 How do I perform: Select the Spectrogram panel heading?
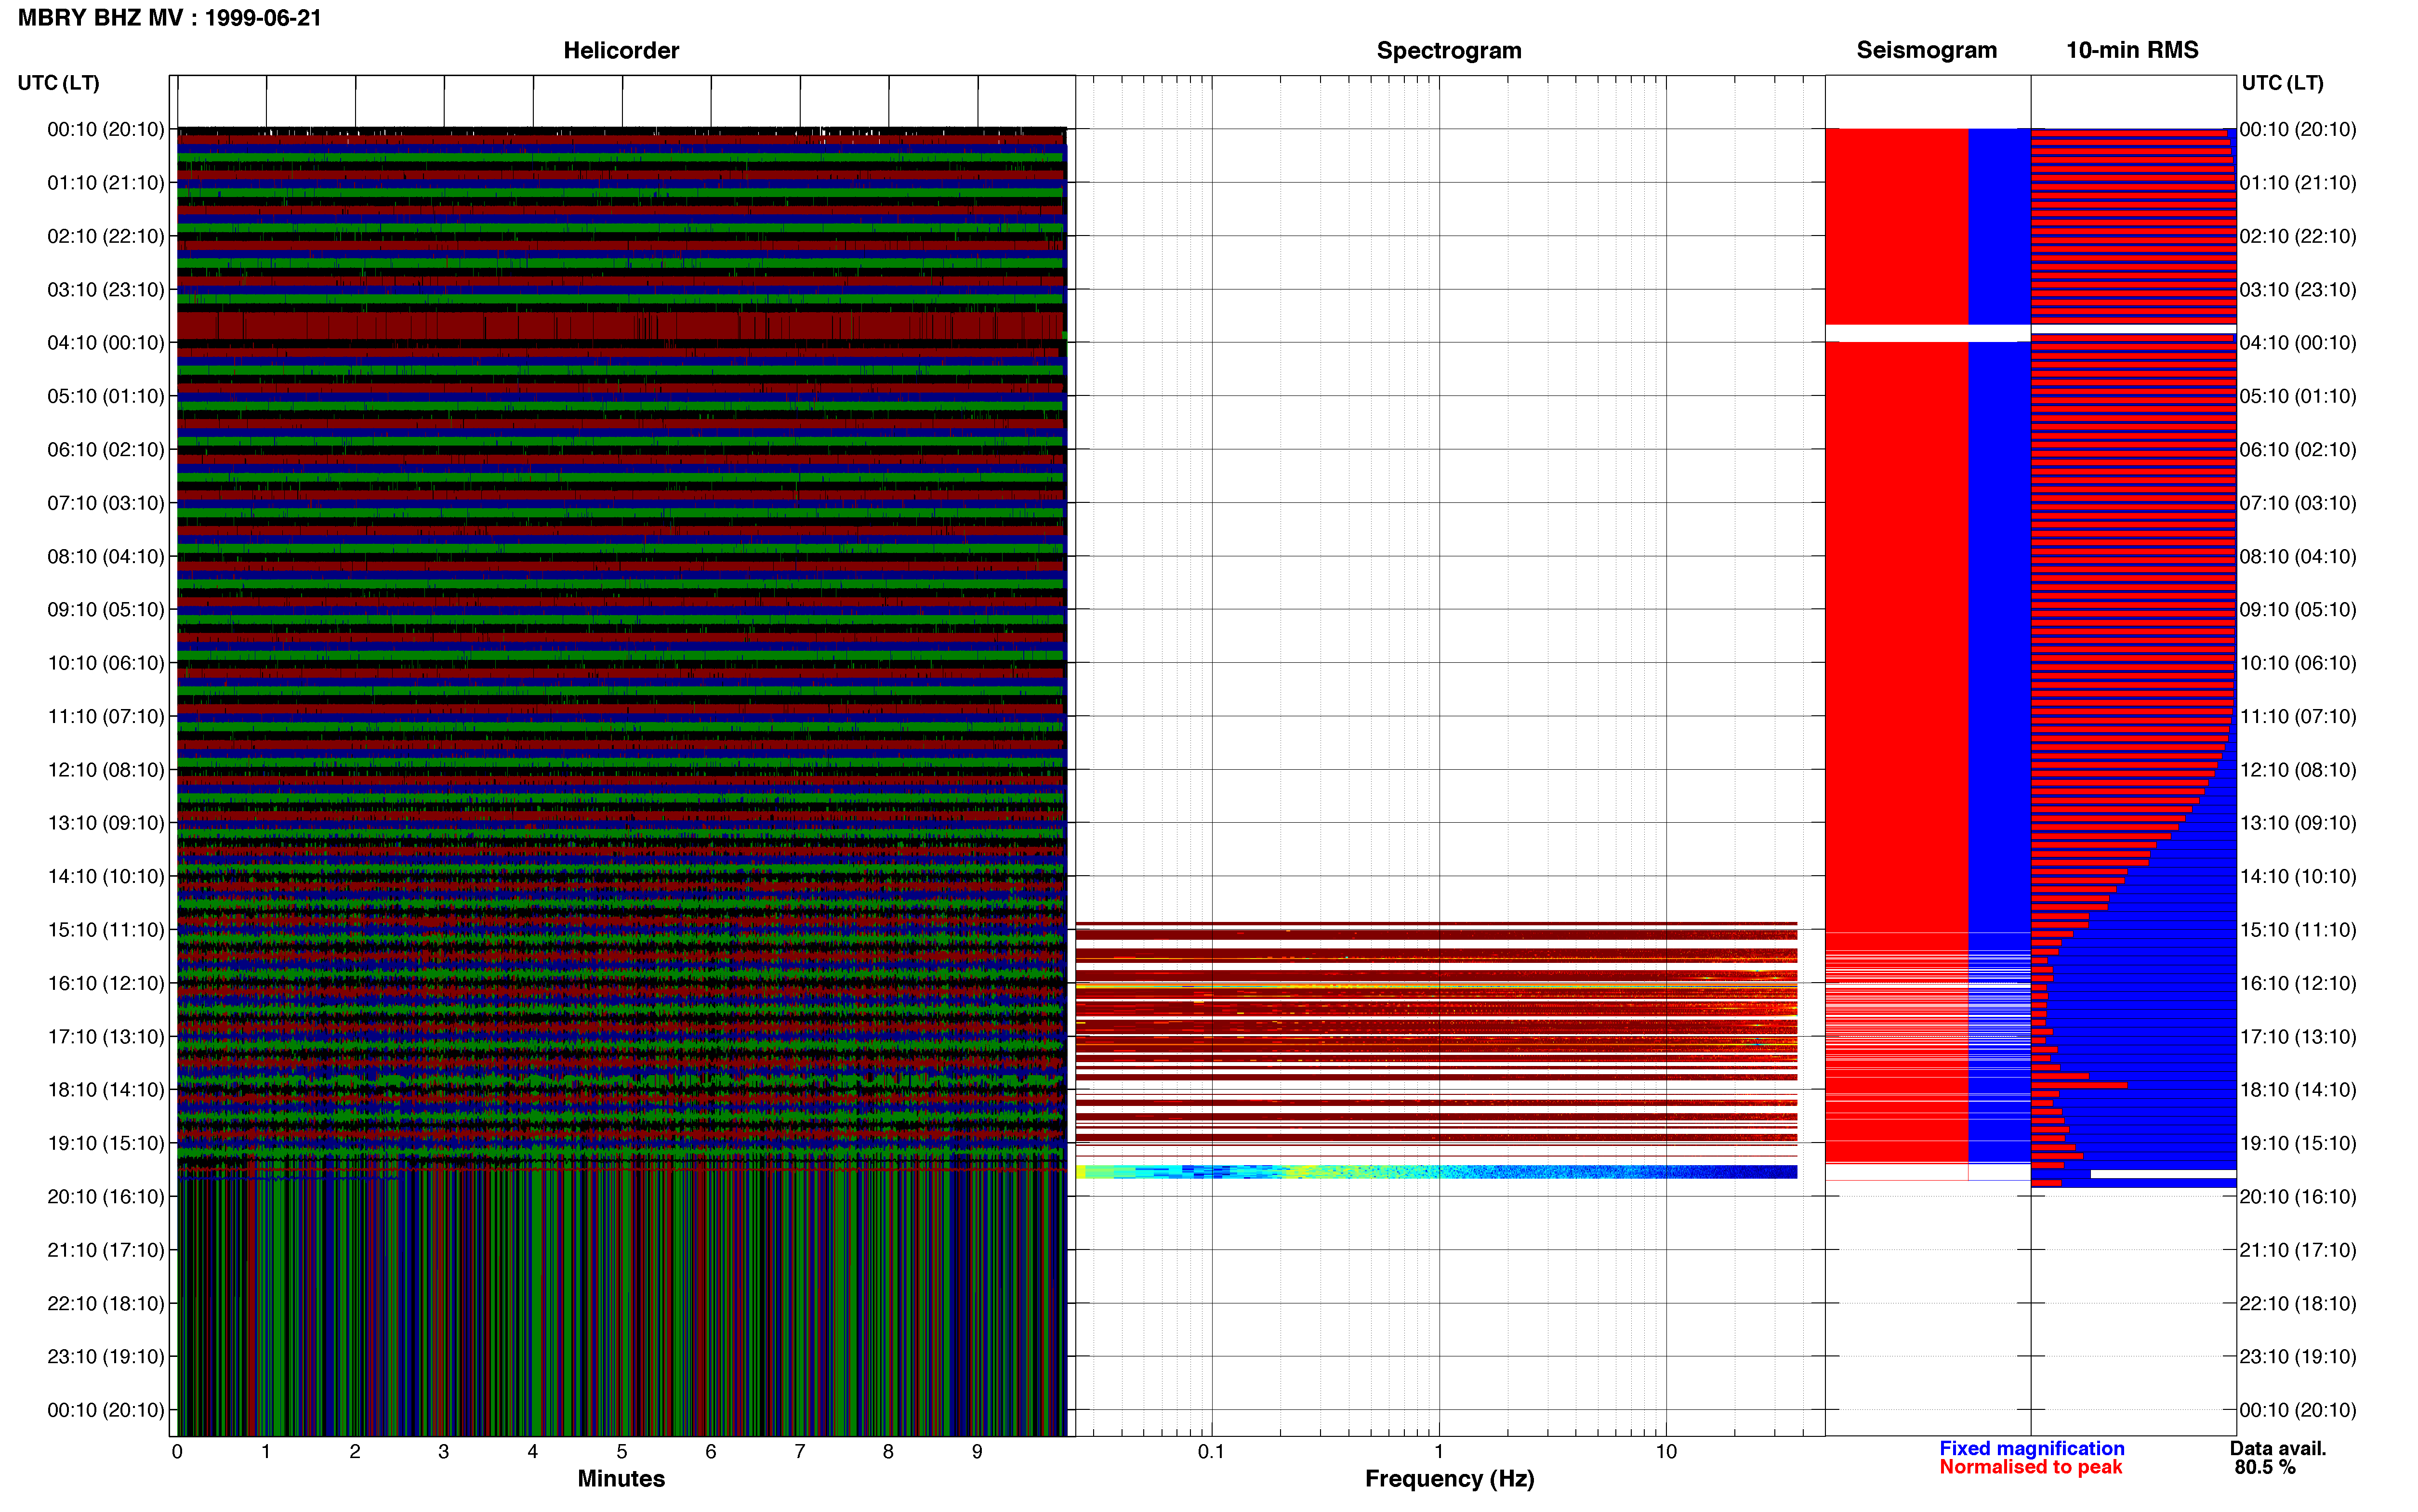tap(1449, 50)
